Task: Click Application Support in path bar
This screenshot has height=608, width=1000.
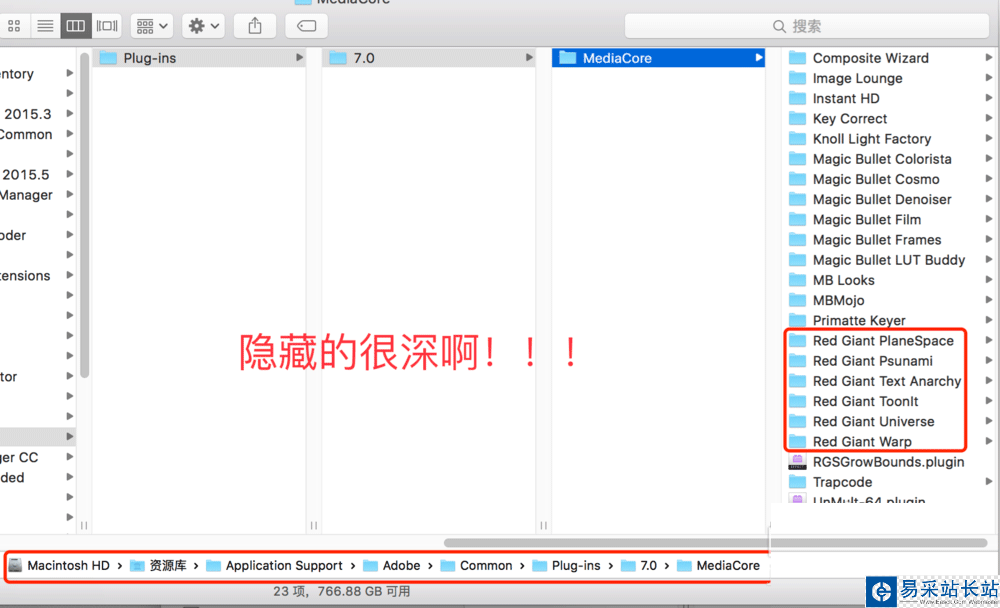Action: pos(275,566)
